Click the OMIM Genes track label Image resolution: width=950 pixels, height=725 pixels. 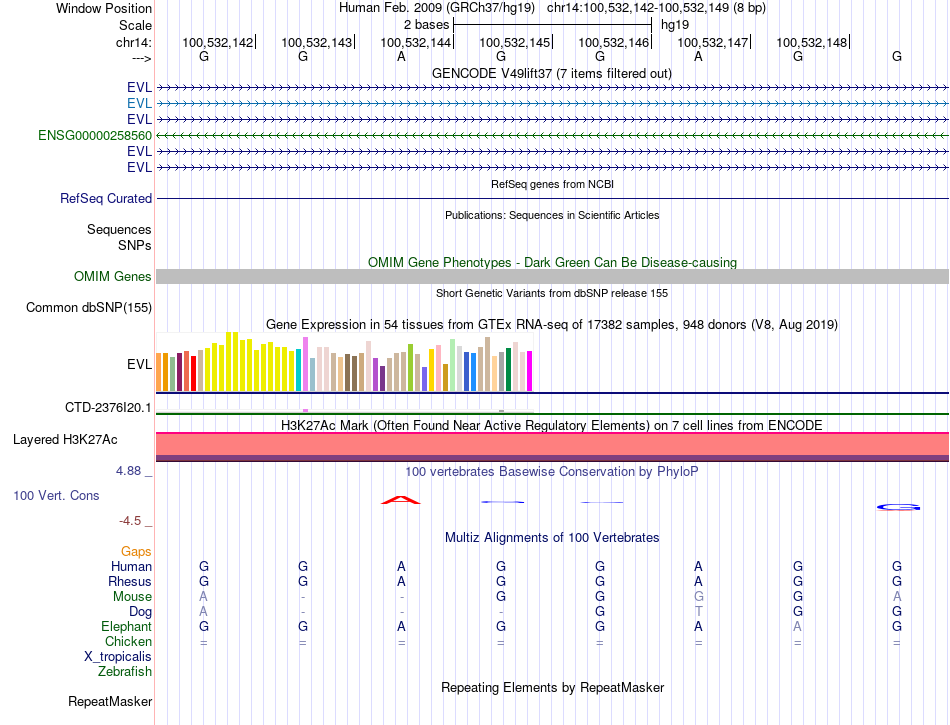coord(113,277)
